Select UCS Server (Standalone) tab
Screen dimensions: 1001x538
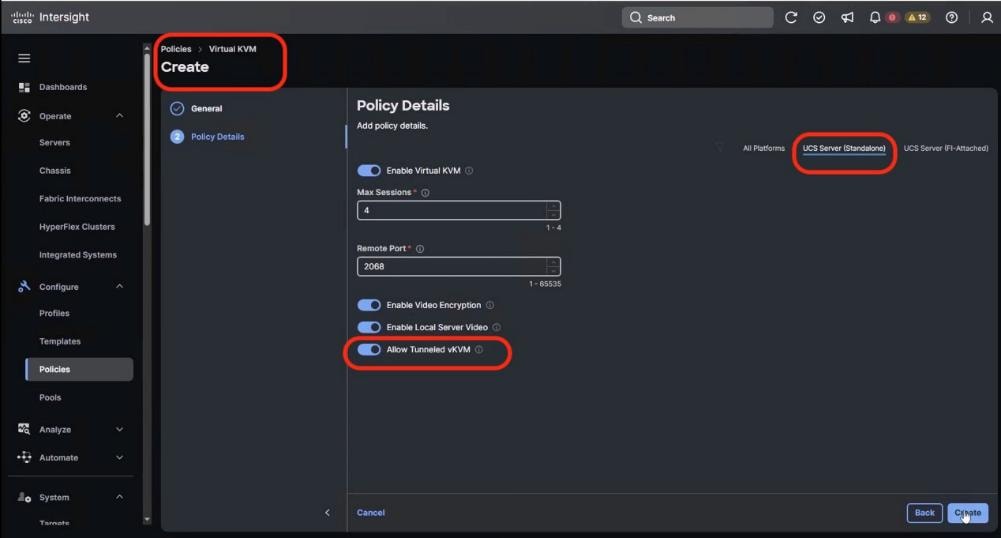[844, 148]
